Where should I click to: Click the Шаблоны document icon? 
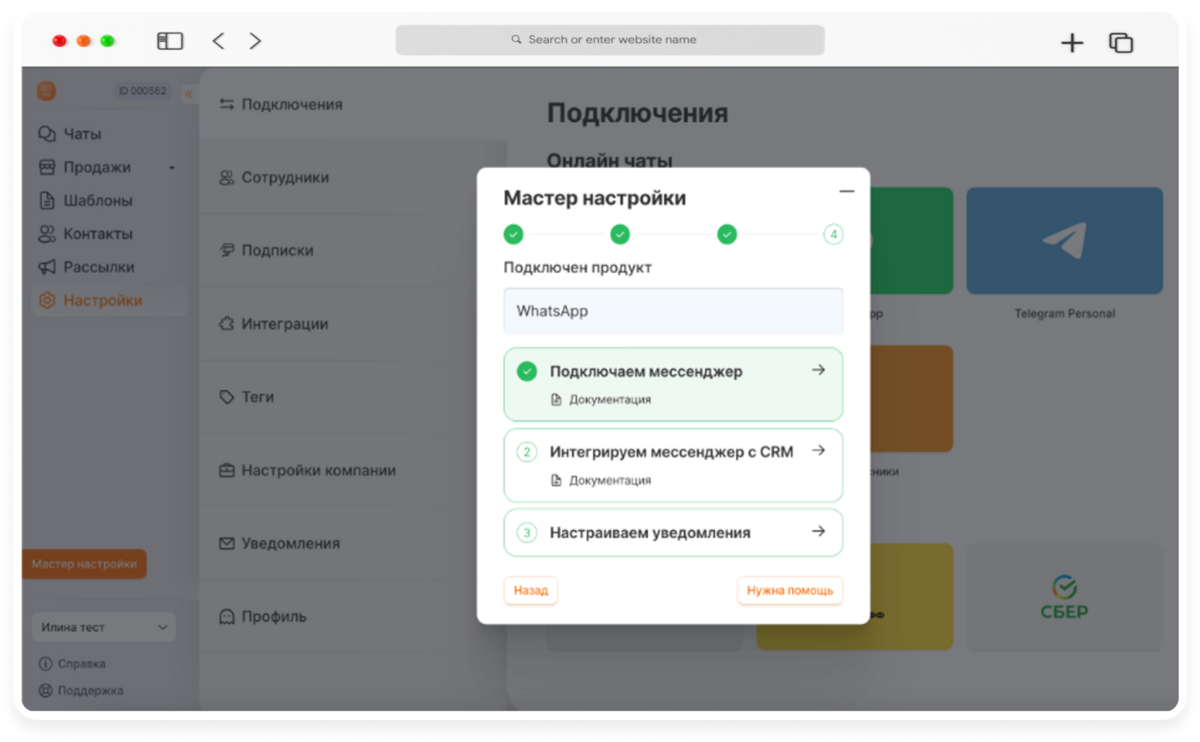[x=47, y=200]
